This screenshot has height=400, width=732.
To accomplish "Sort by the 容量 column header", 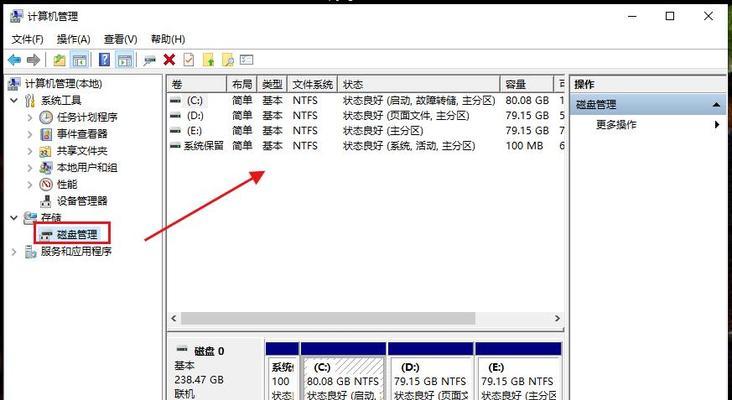I will (527, 84).
